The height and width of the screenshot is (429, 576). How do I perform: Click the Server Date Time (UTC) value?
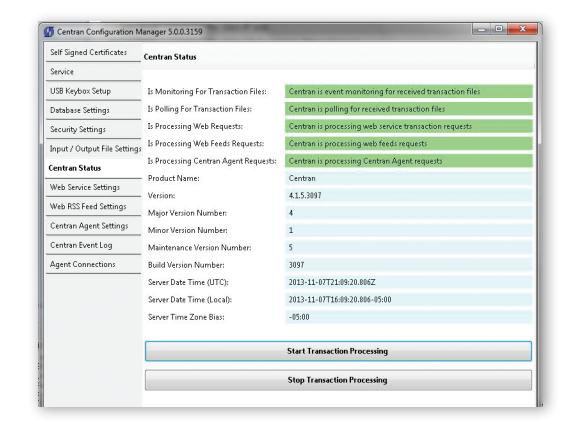pyautogui.click(x=408, y=282)
